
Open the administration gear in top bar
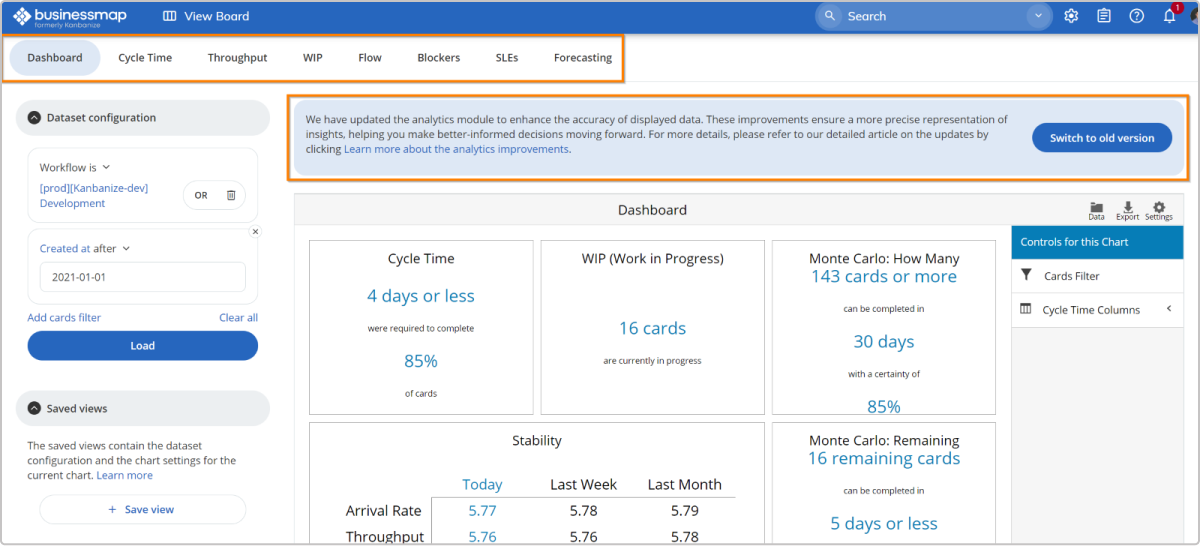[x=1071, y=16]
